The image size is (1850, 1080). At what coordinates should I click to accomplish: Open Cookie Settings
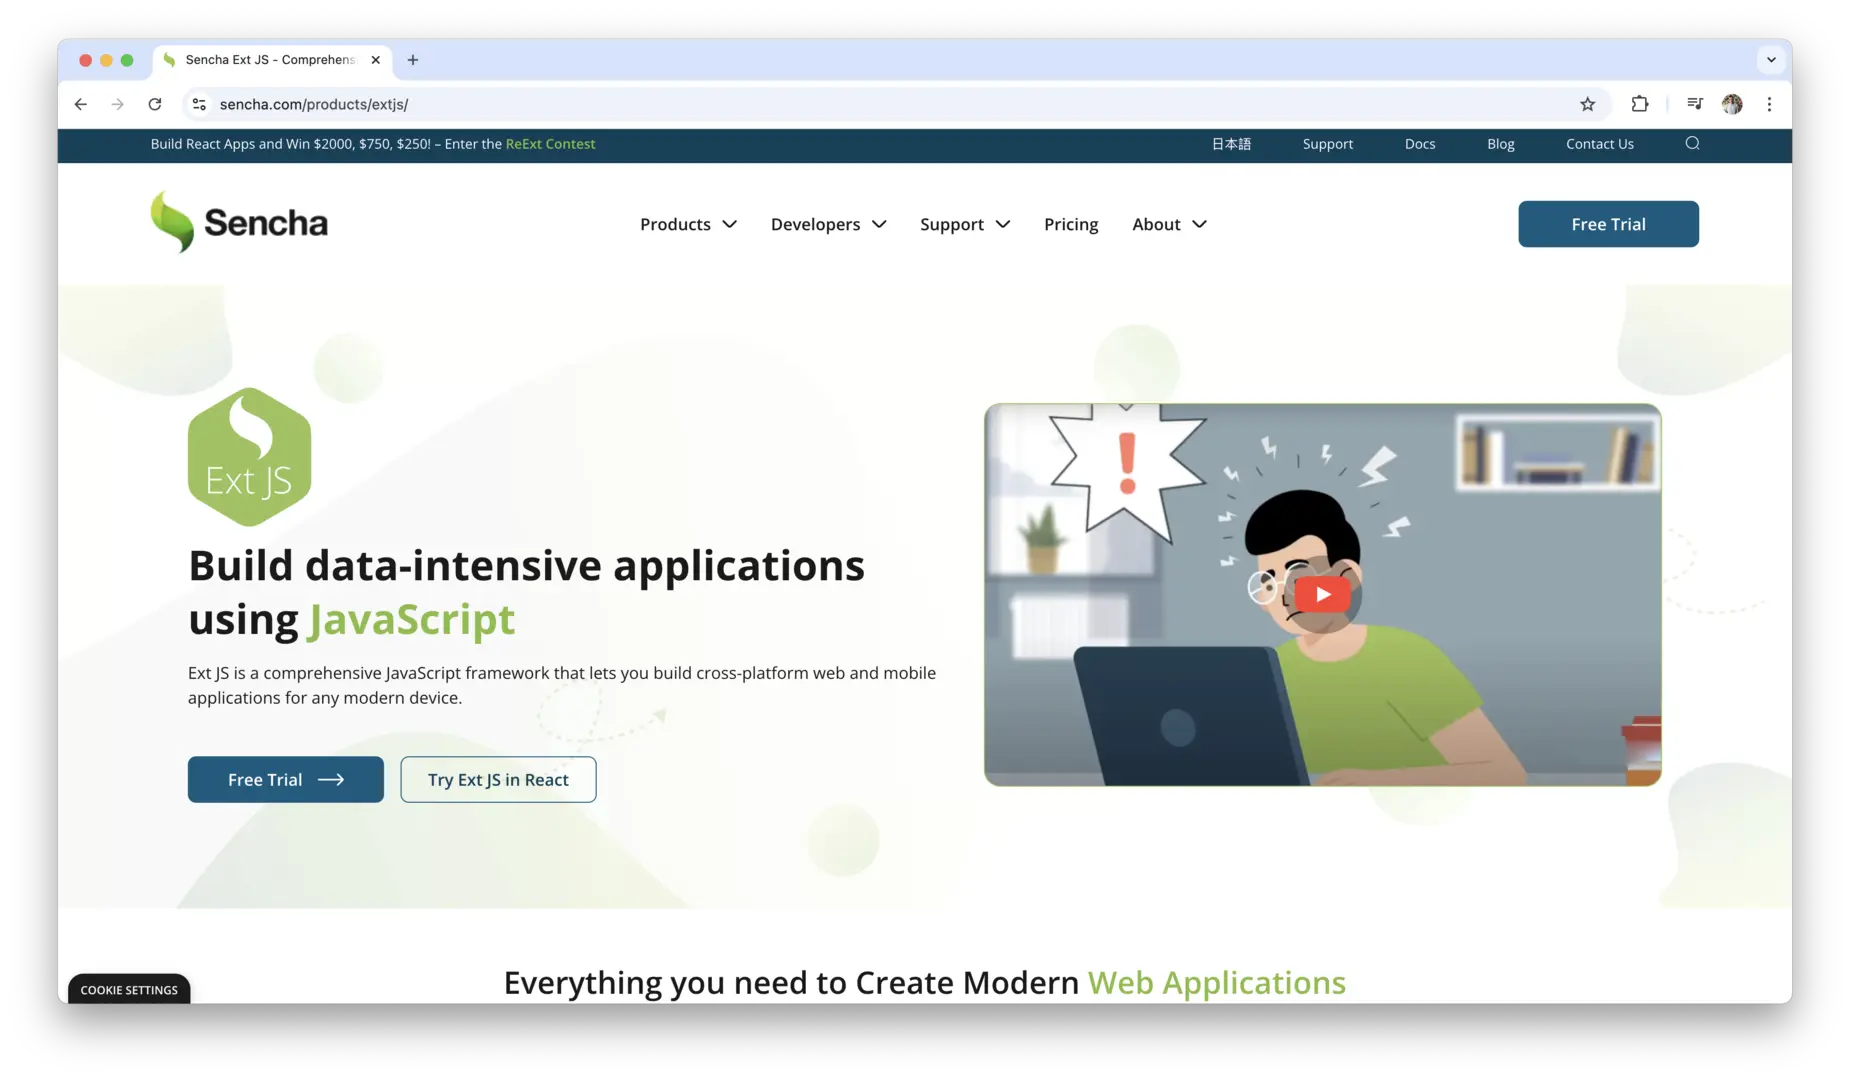(x=129, y=989)
